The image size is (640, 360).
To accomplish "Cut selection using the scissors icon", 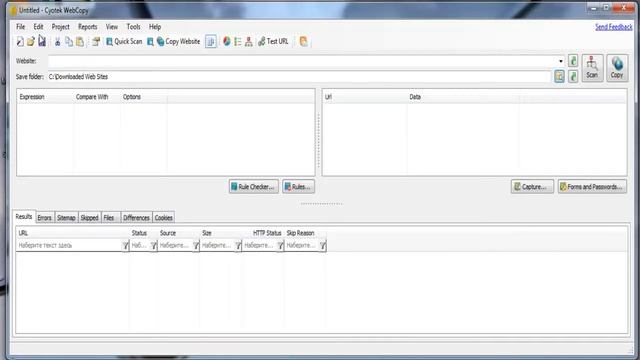I will 58,41.
